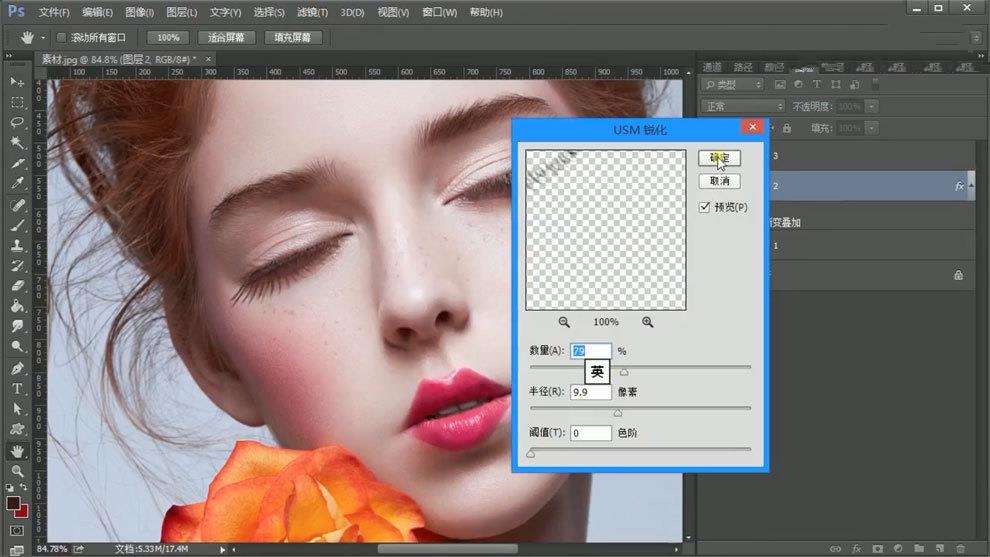The width and height of the screenshot is (990, 557).
Task: Click the 阈值(T) threshold input field
Action: click(590, 433)
